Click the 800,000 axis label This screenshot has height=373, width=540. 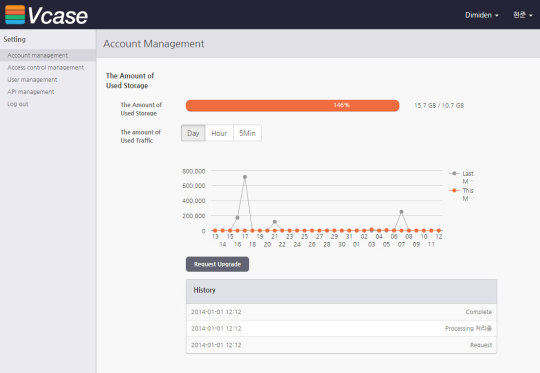coord(194,171)
